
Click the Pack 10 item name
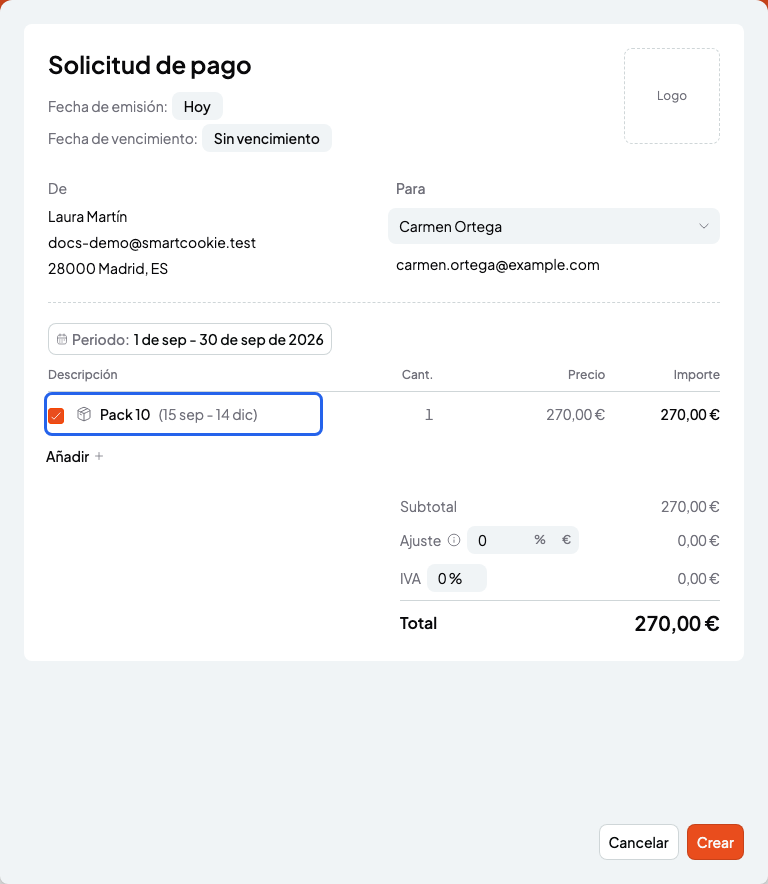click(125, 414)
